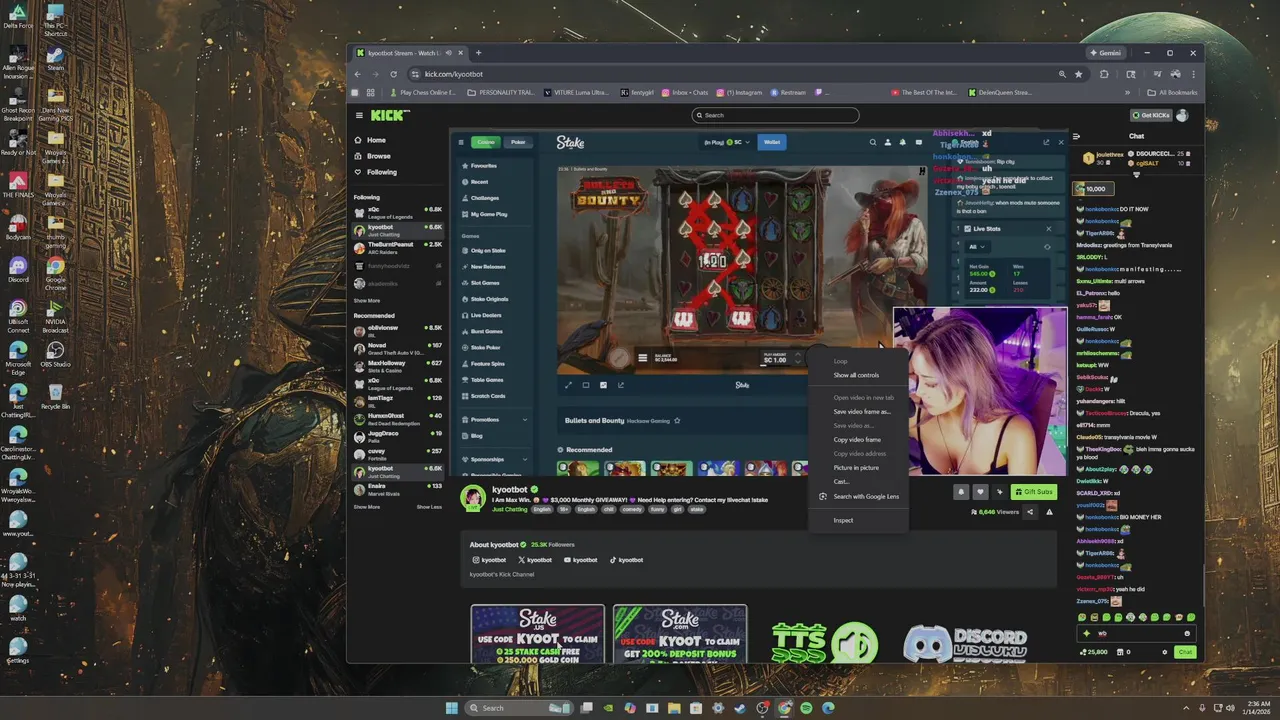The image size is (1280, 720).
Task: Open the emoji picker in chat input
Action: click(x=1187, y=633)
